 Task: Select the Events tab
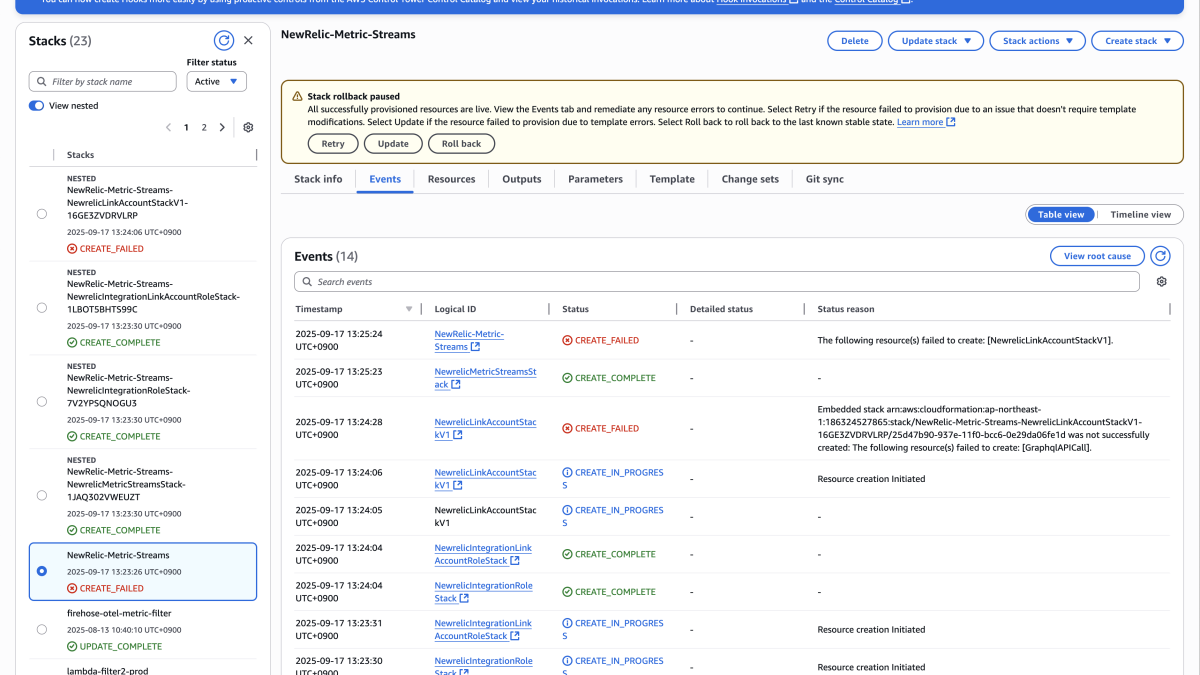click(x=385, y=179)
